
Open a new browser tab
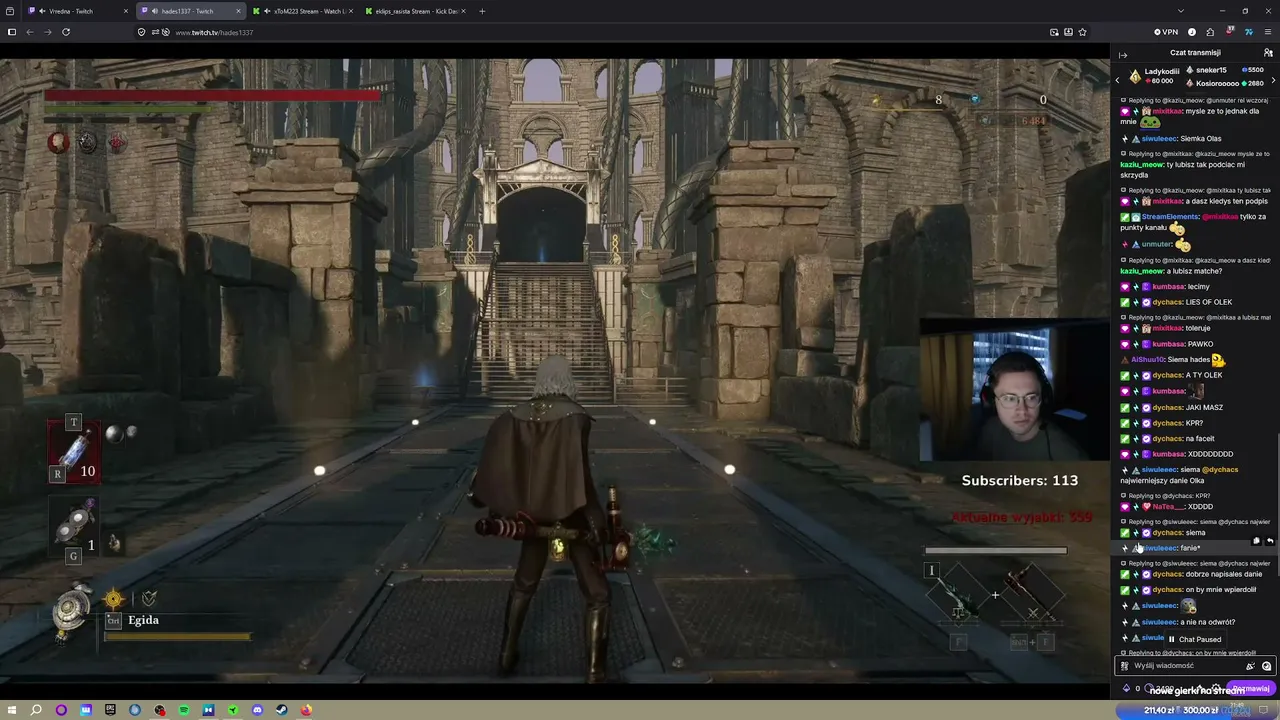coord(482,11)
